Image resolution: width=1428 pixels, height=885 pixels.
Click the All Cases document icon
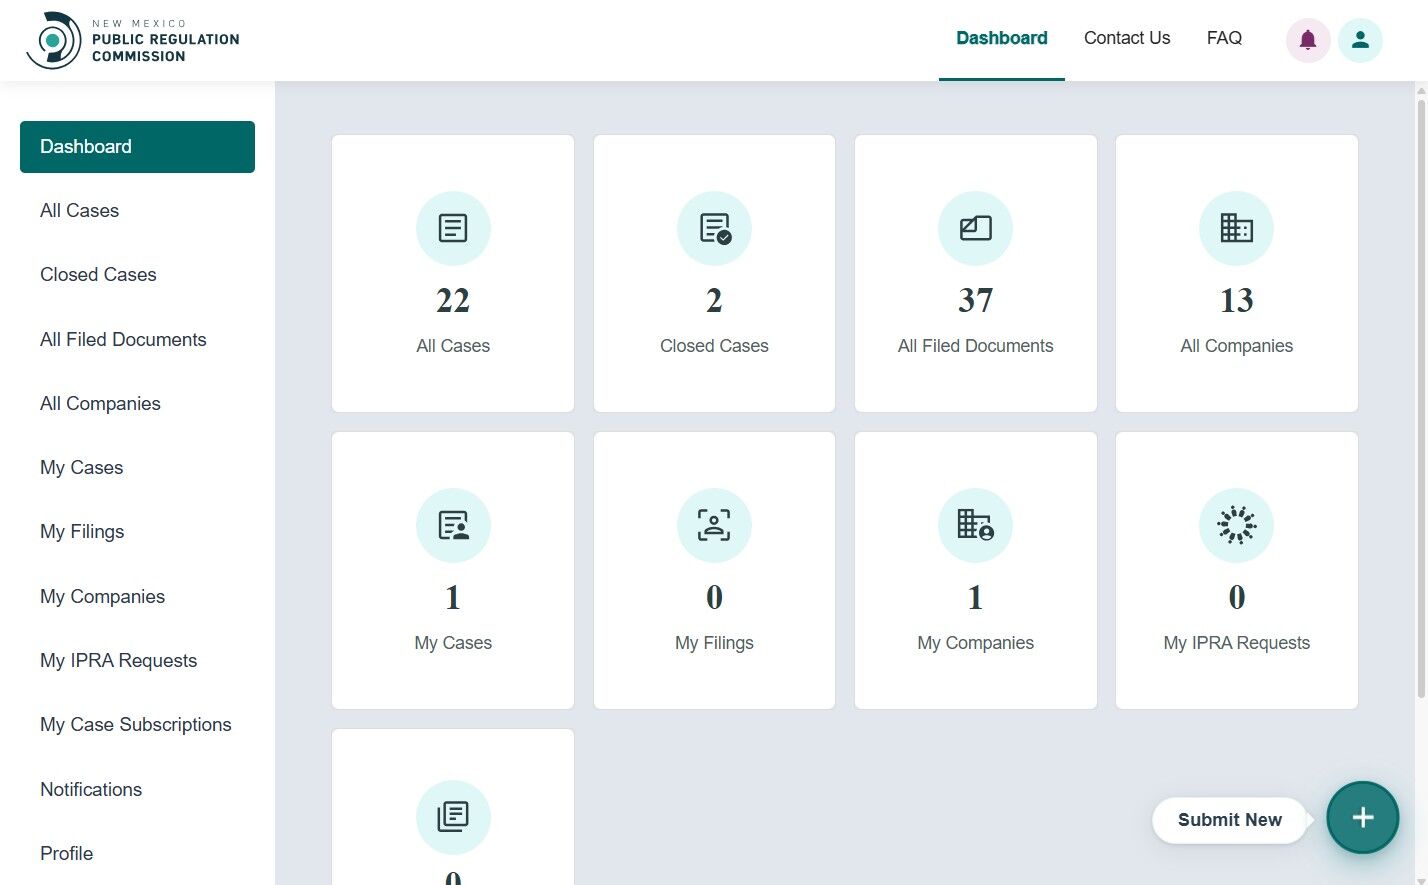point(453,228)
